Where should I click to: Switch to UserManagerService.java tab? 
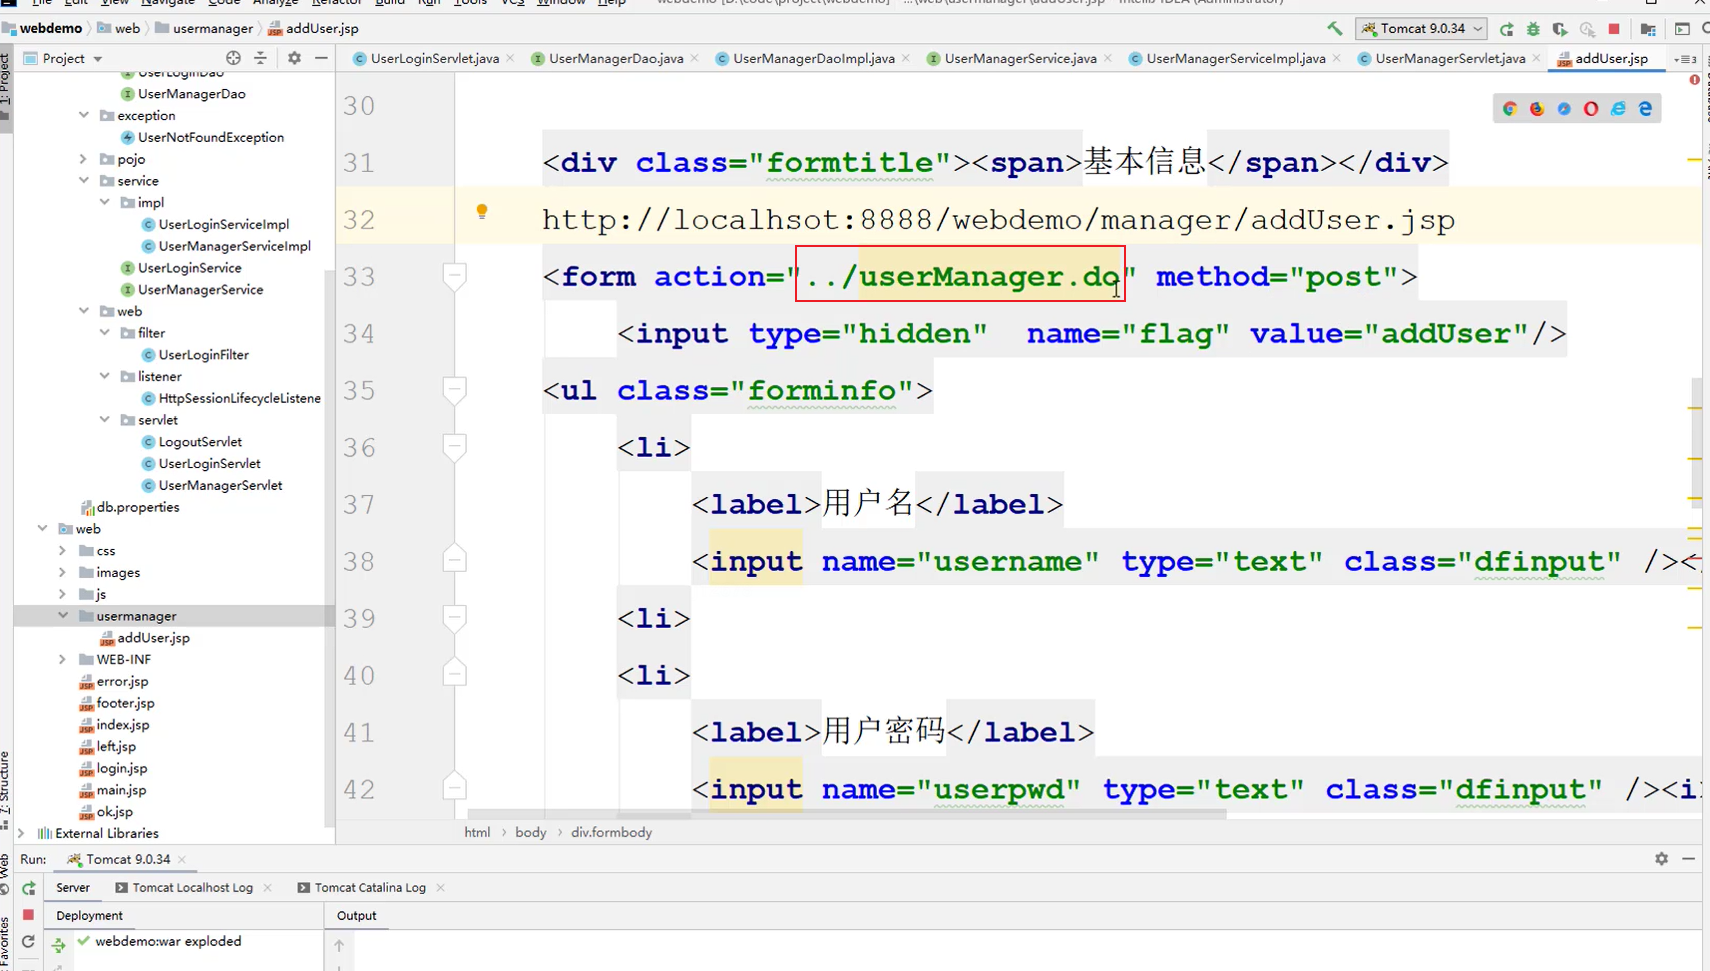(1020, 59)
